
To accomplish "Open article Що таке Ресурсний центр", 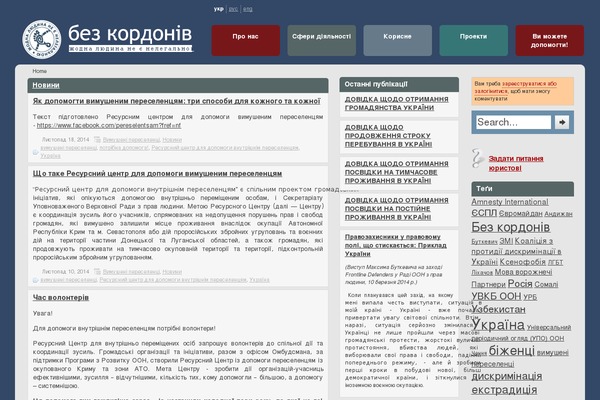I will pos(157,173).
